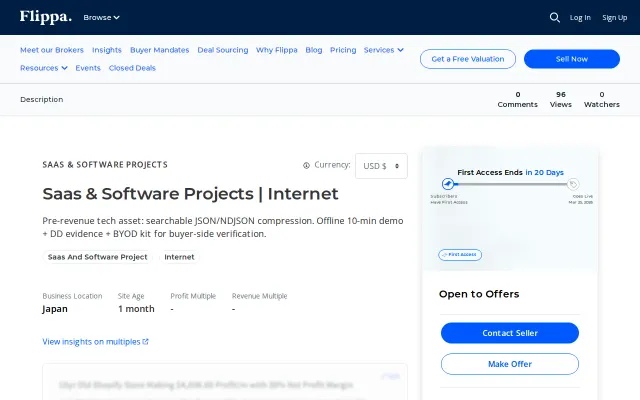Click the First Access badge
Viewport: 640px width, 400px height.
tap(460, 255)
